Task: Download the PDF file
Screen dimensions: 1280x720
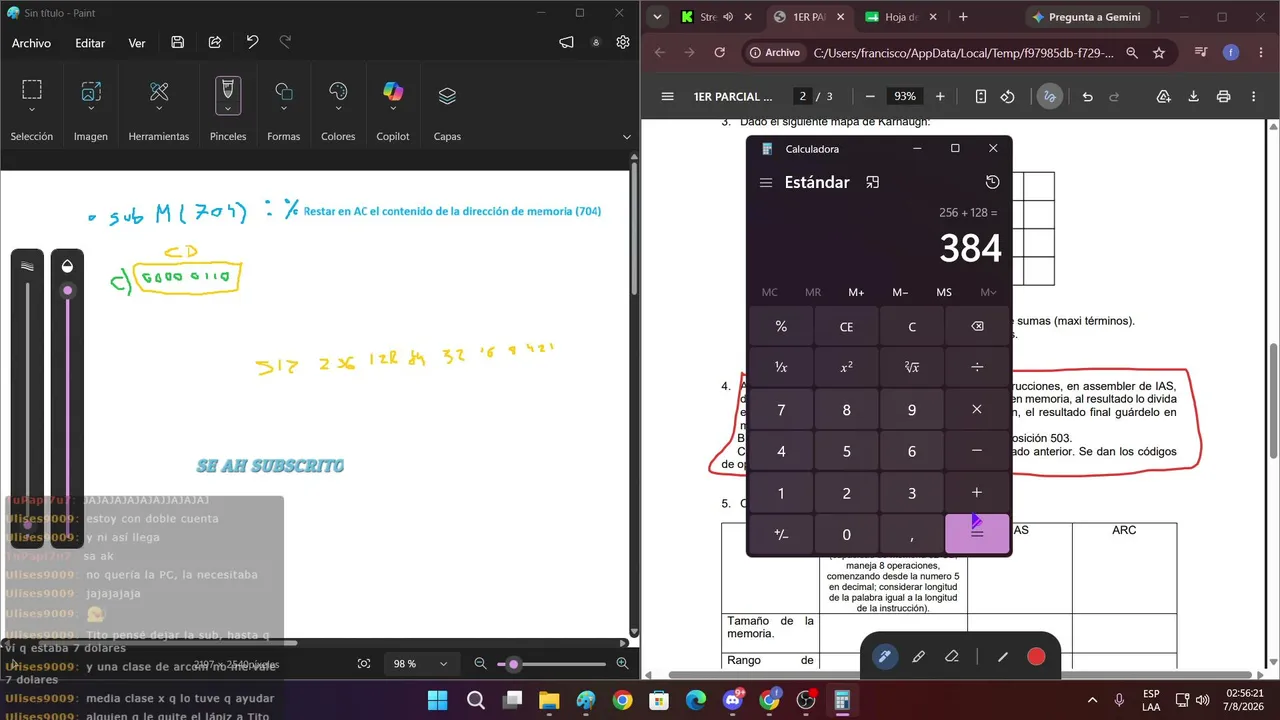Action: point(1193,96)
